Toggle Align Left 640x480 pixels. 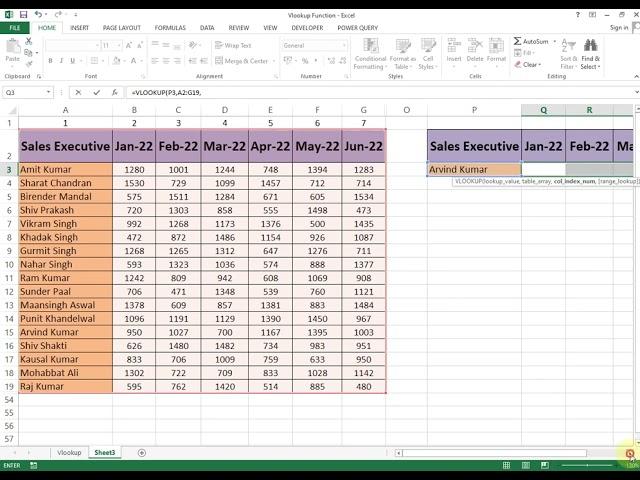[155, 61]
